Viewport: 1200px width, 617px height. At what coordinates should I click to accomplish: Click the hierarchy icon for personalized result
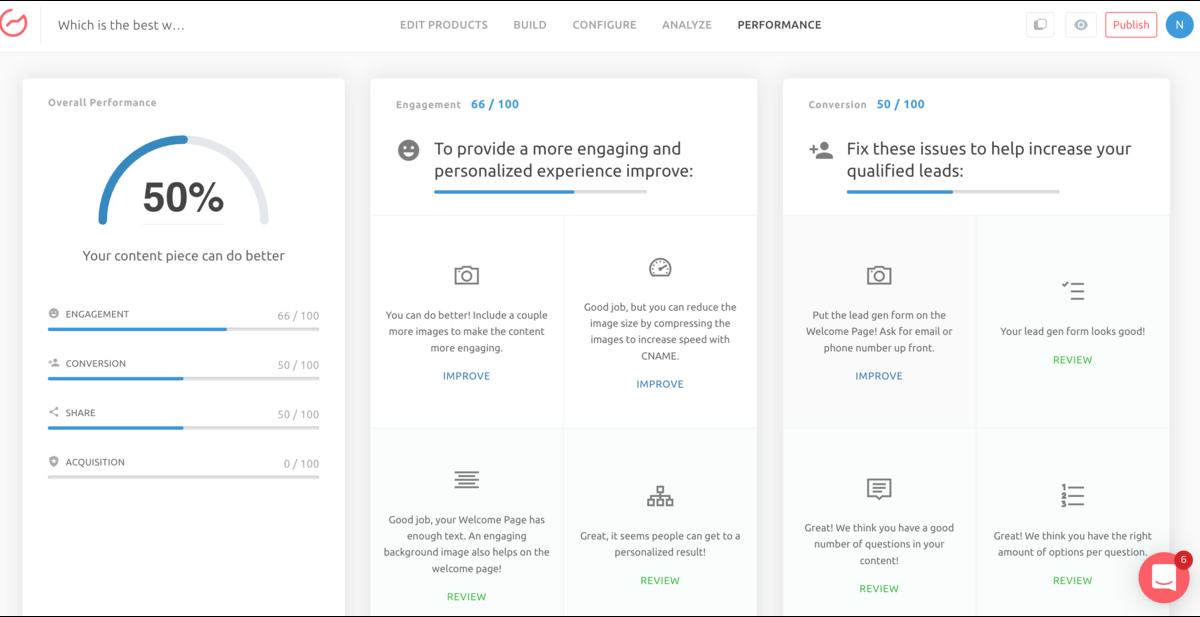[660, 495]
